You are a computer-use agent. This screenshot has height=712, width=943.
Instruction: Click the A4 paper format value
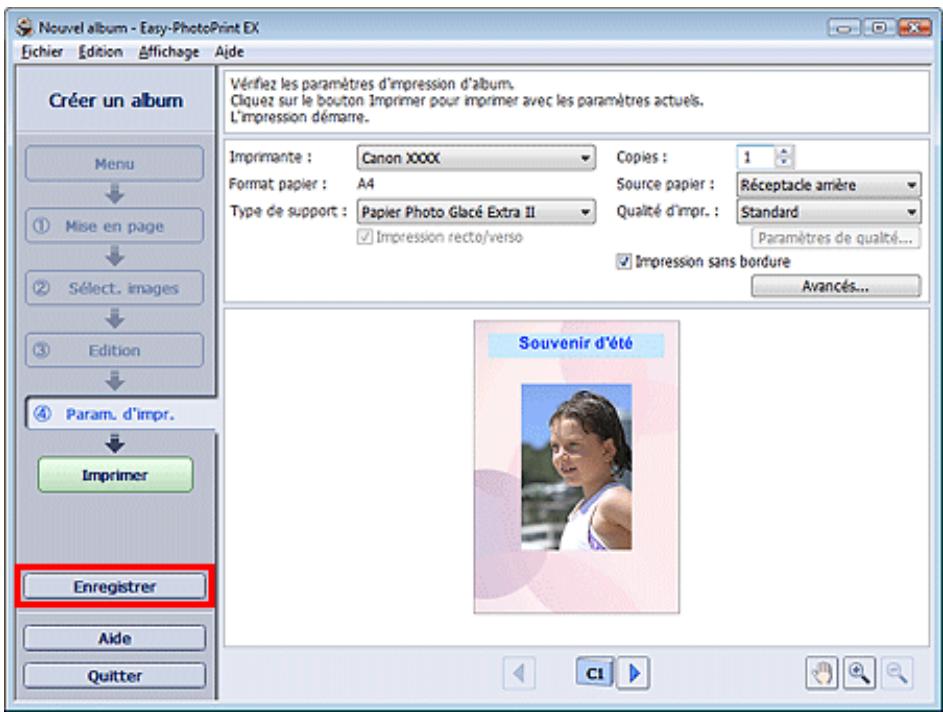(366, 184)
